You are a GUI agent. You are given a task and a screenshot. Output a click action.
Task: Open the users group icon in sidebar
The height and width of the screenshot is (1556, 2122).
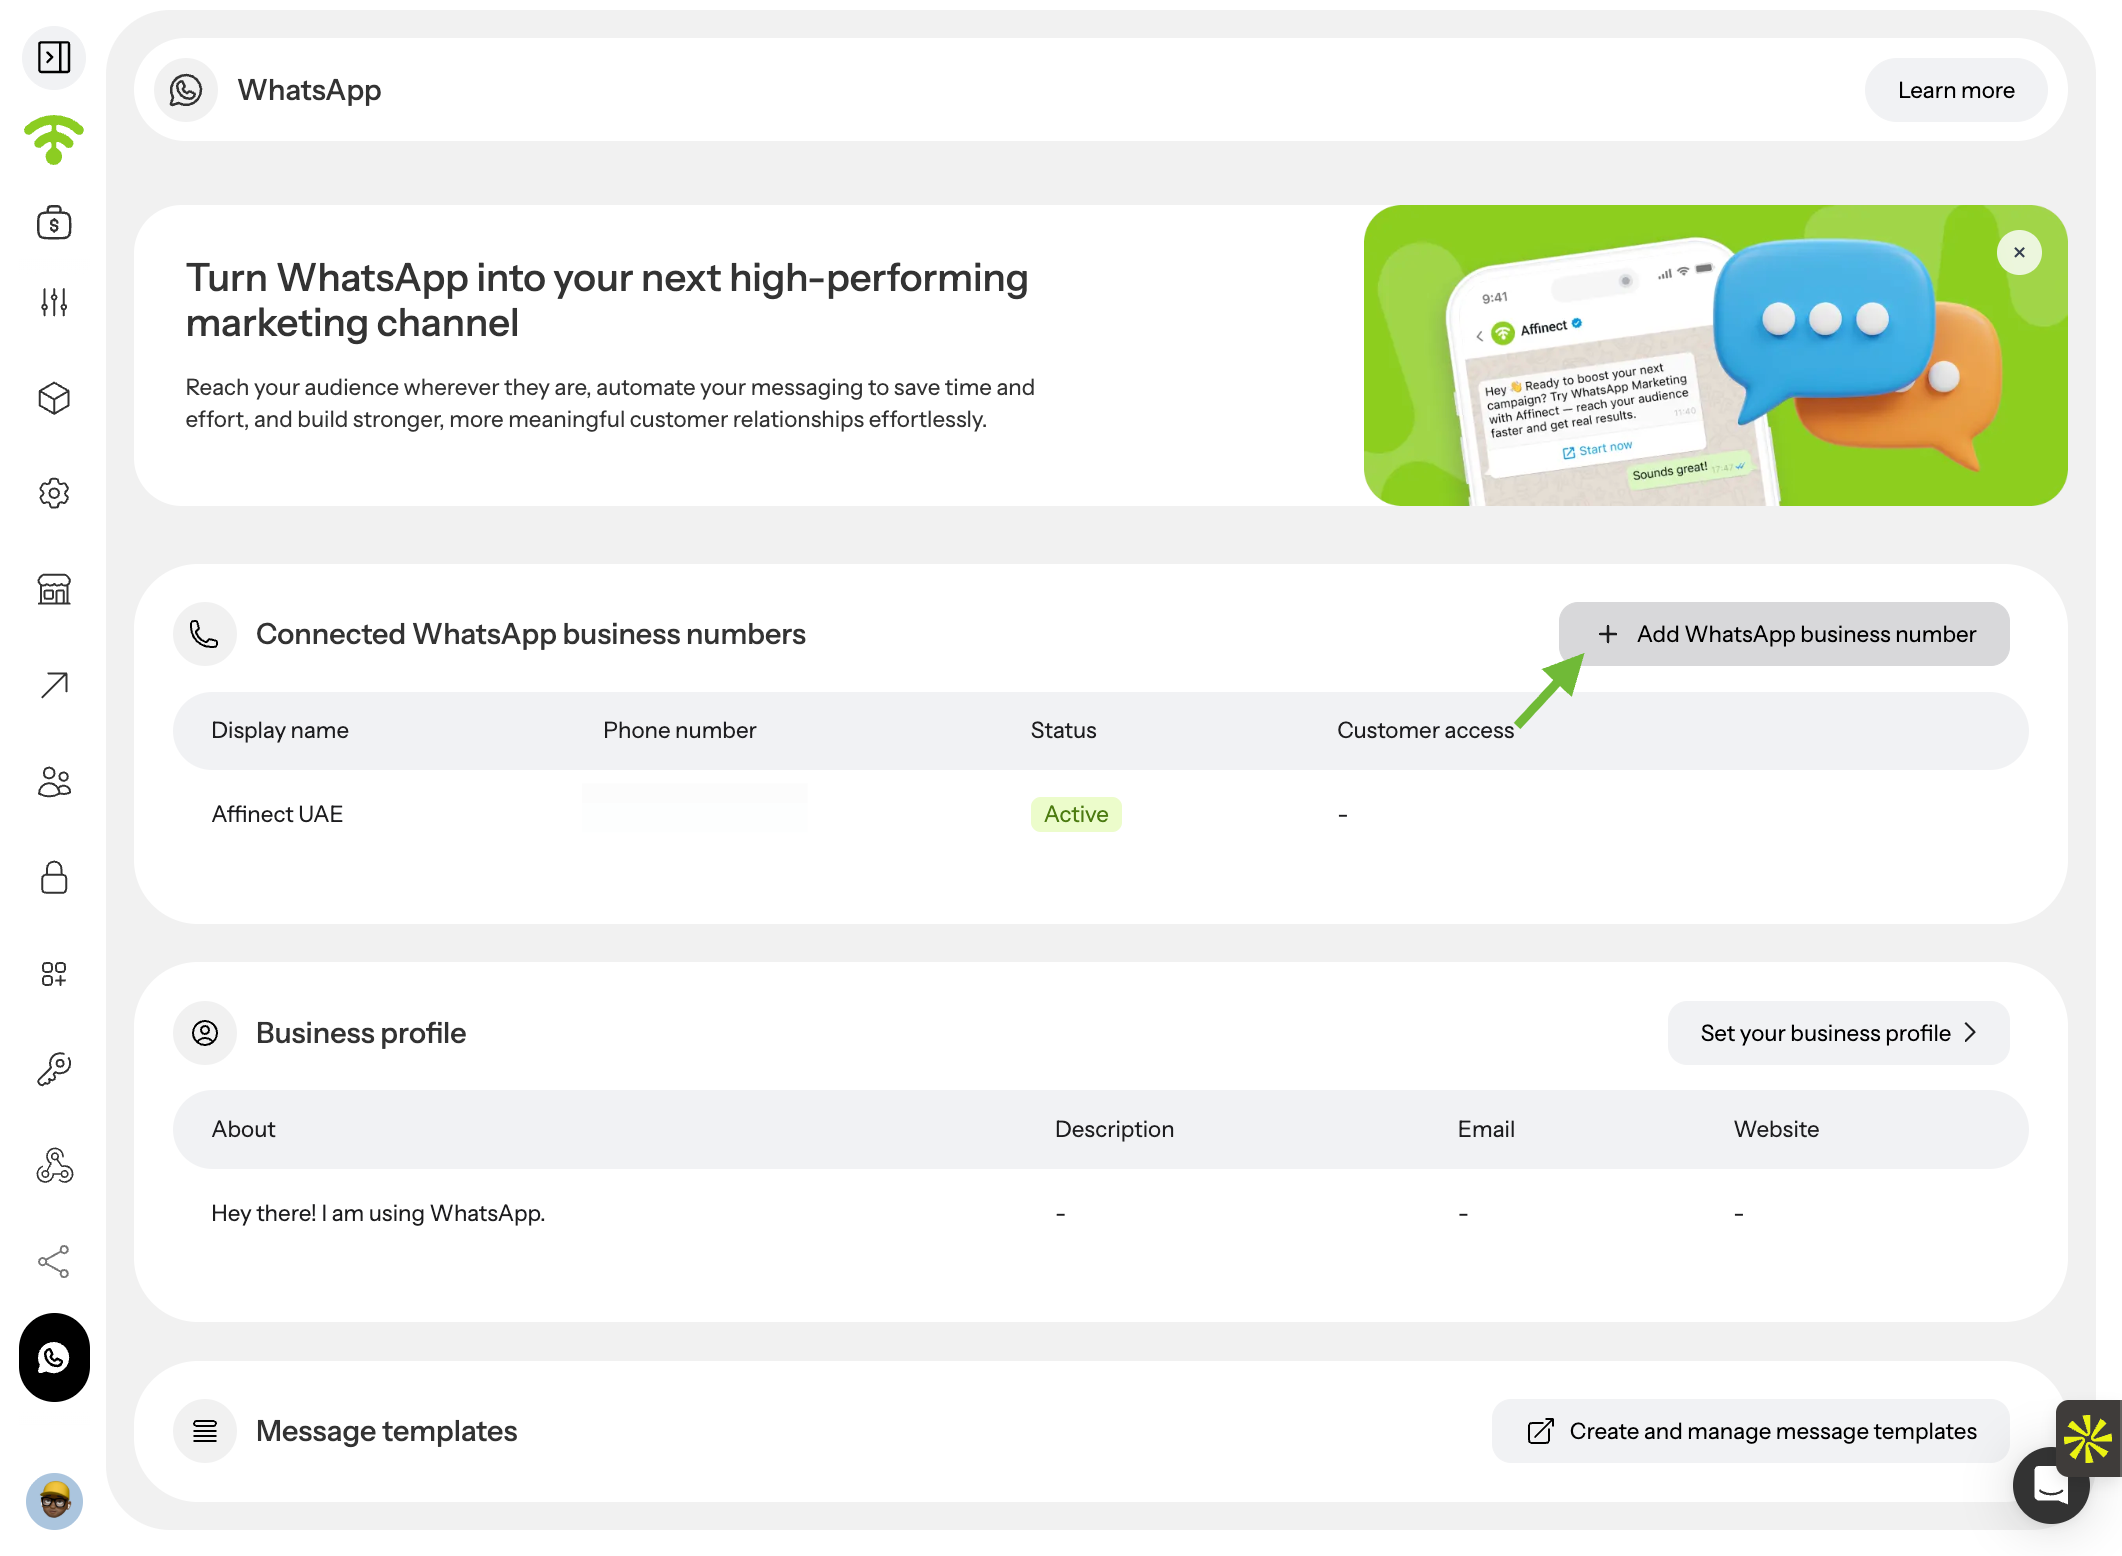(x=54, y=781)
